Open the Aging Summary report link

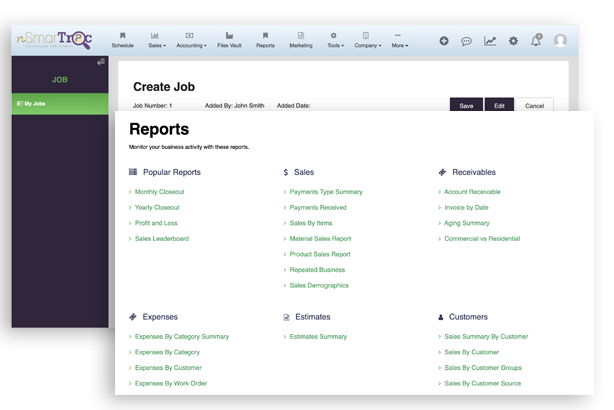point(467,223)
